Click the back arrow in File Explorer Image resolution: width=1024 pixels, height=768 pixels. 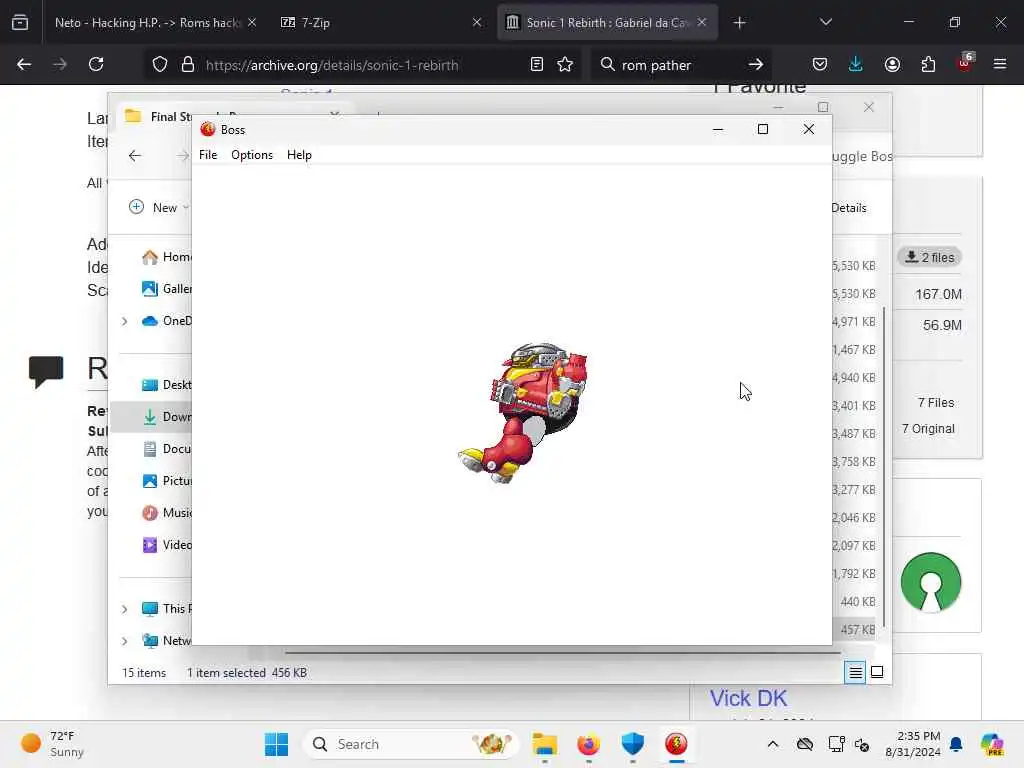click(x=135, y=155)
